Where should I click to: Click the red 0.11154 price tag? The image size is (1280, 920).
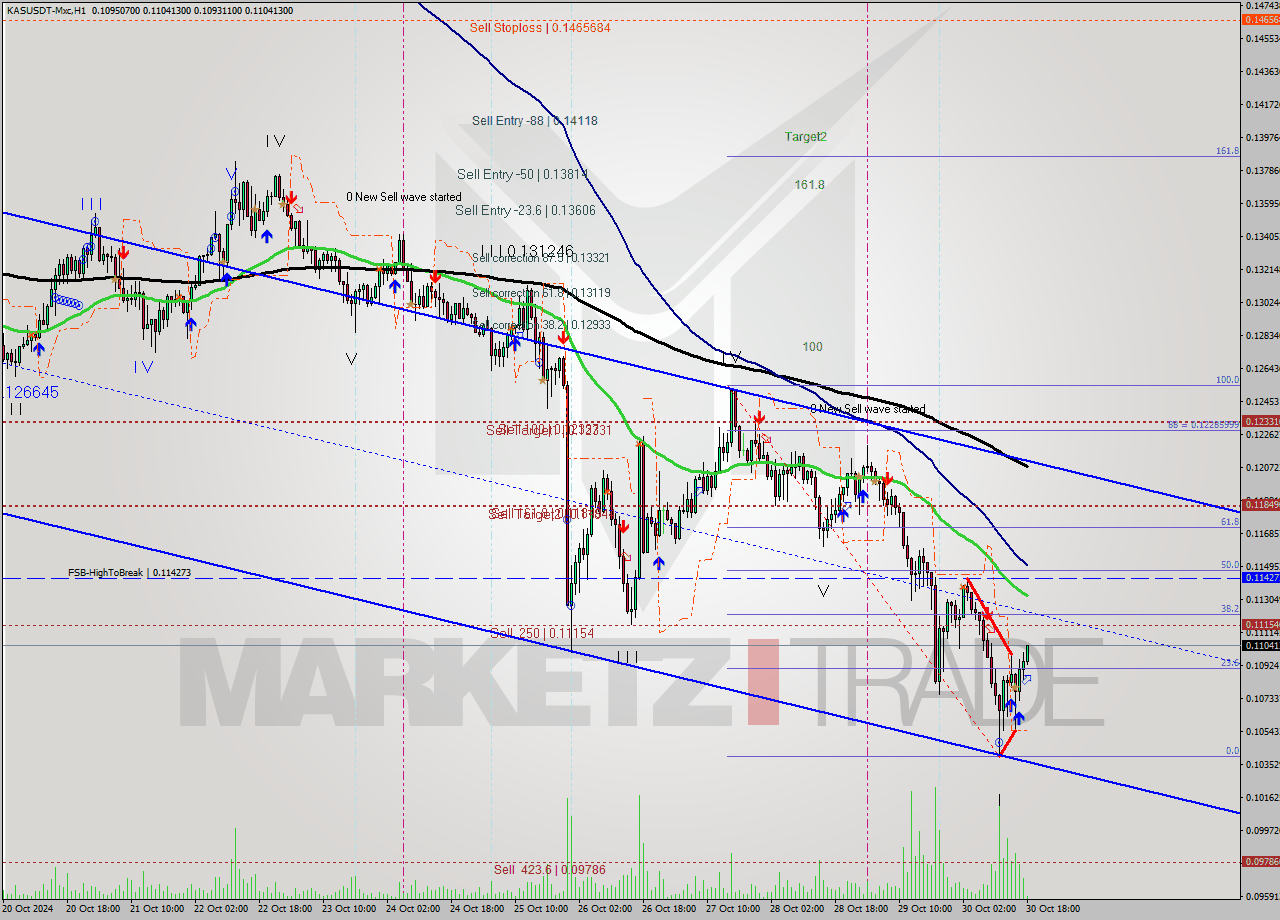pos(1260,624)
